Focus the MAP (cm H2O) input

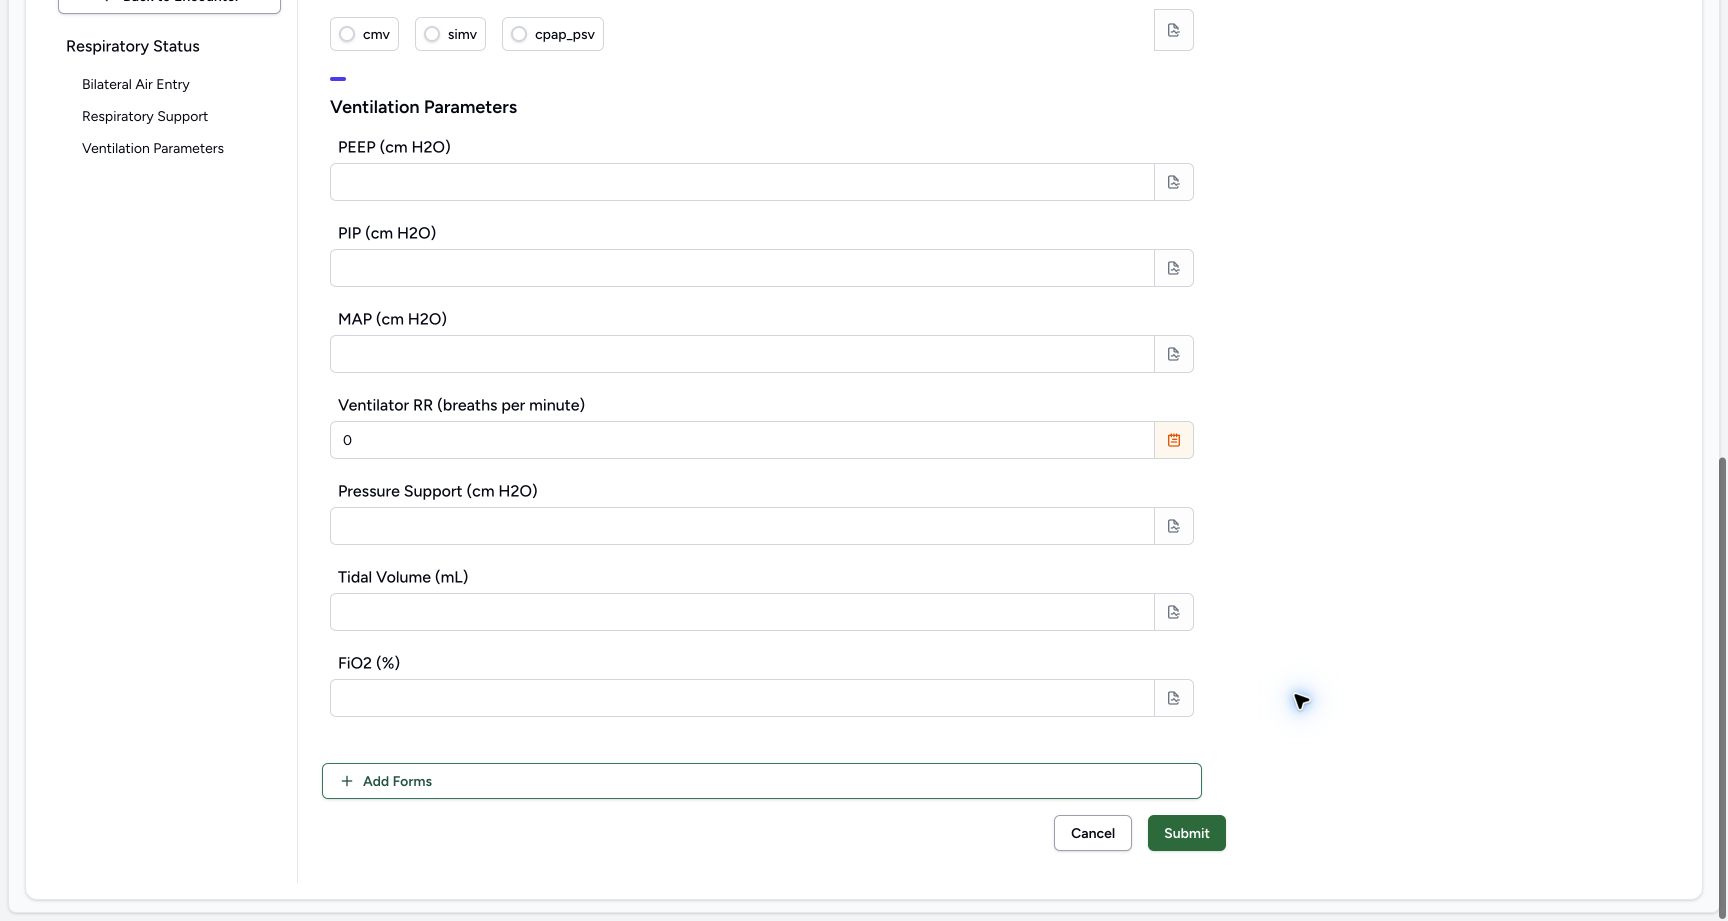742,354
